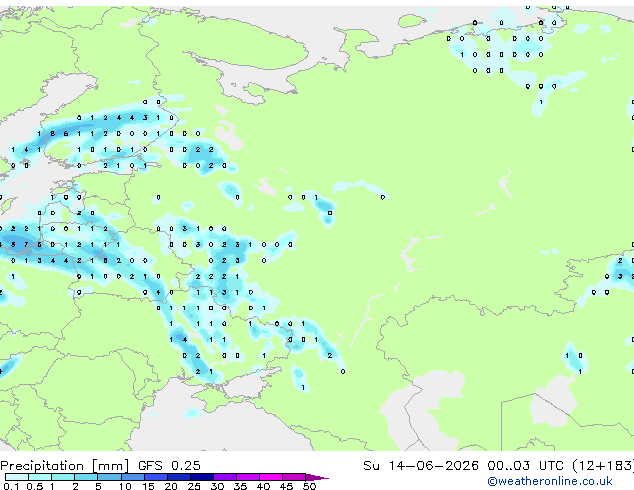Click the 'Precipitation [mm]' title text
Screen dimensions: 634x490
coord(65,466)
